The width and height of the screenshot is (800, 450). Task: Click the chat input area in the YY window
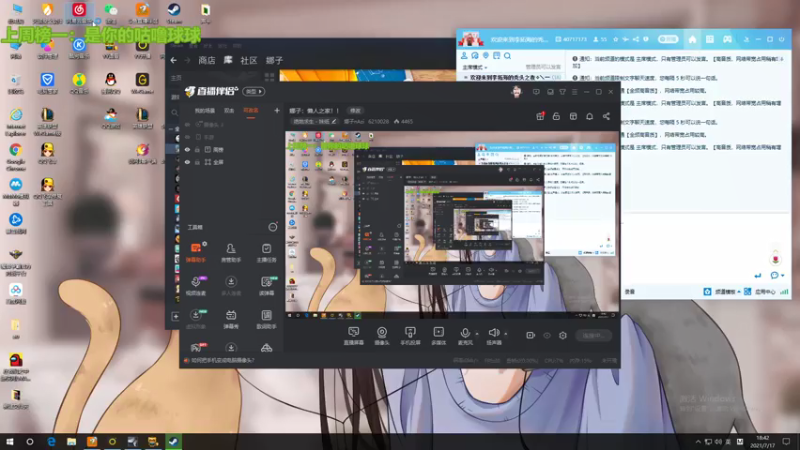pyautogui.click(x=704, y=250)
